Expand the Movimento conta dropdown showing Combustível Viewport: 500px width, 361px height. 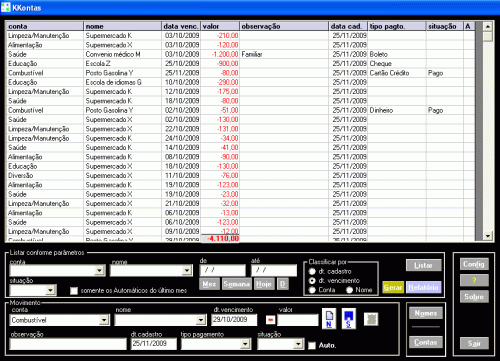[x=104, y=320]
